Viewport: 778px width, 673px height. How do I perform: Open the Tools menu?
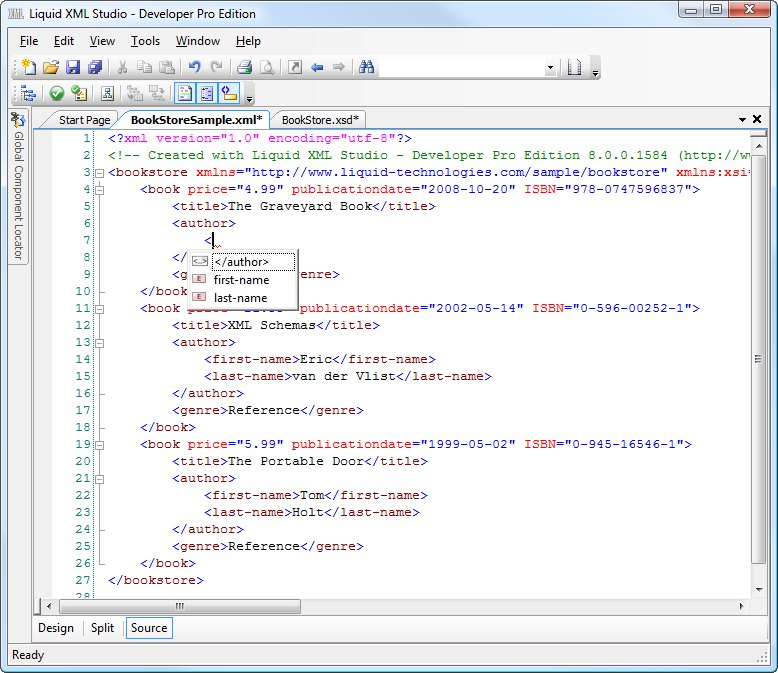click(x=145, y=41)
